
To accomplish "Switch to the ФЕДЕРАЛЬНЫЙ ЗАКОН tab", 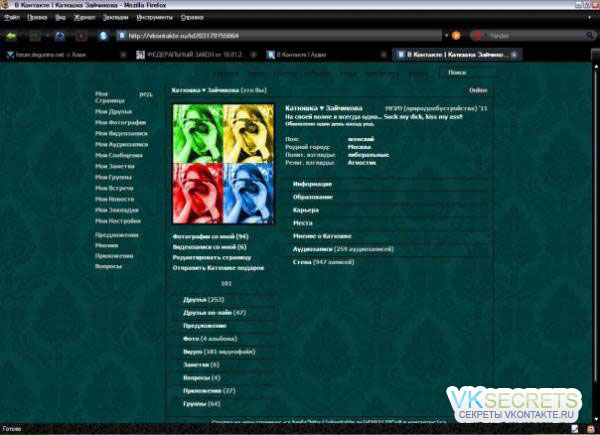I will [x=196, y=55].
